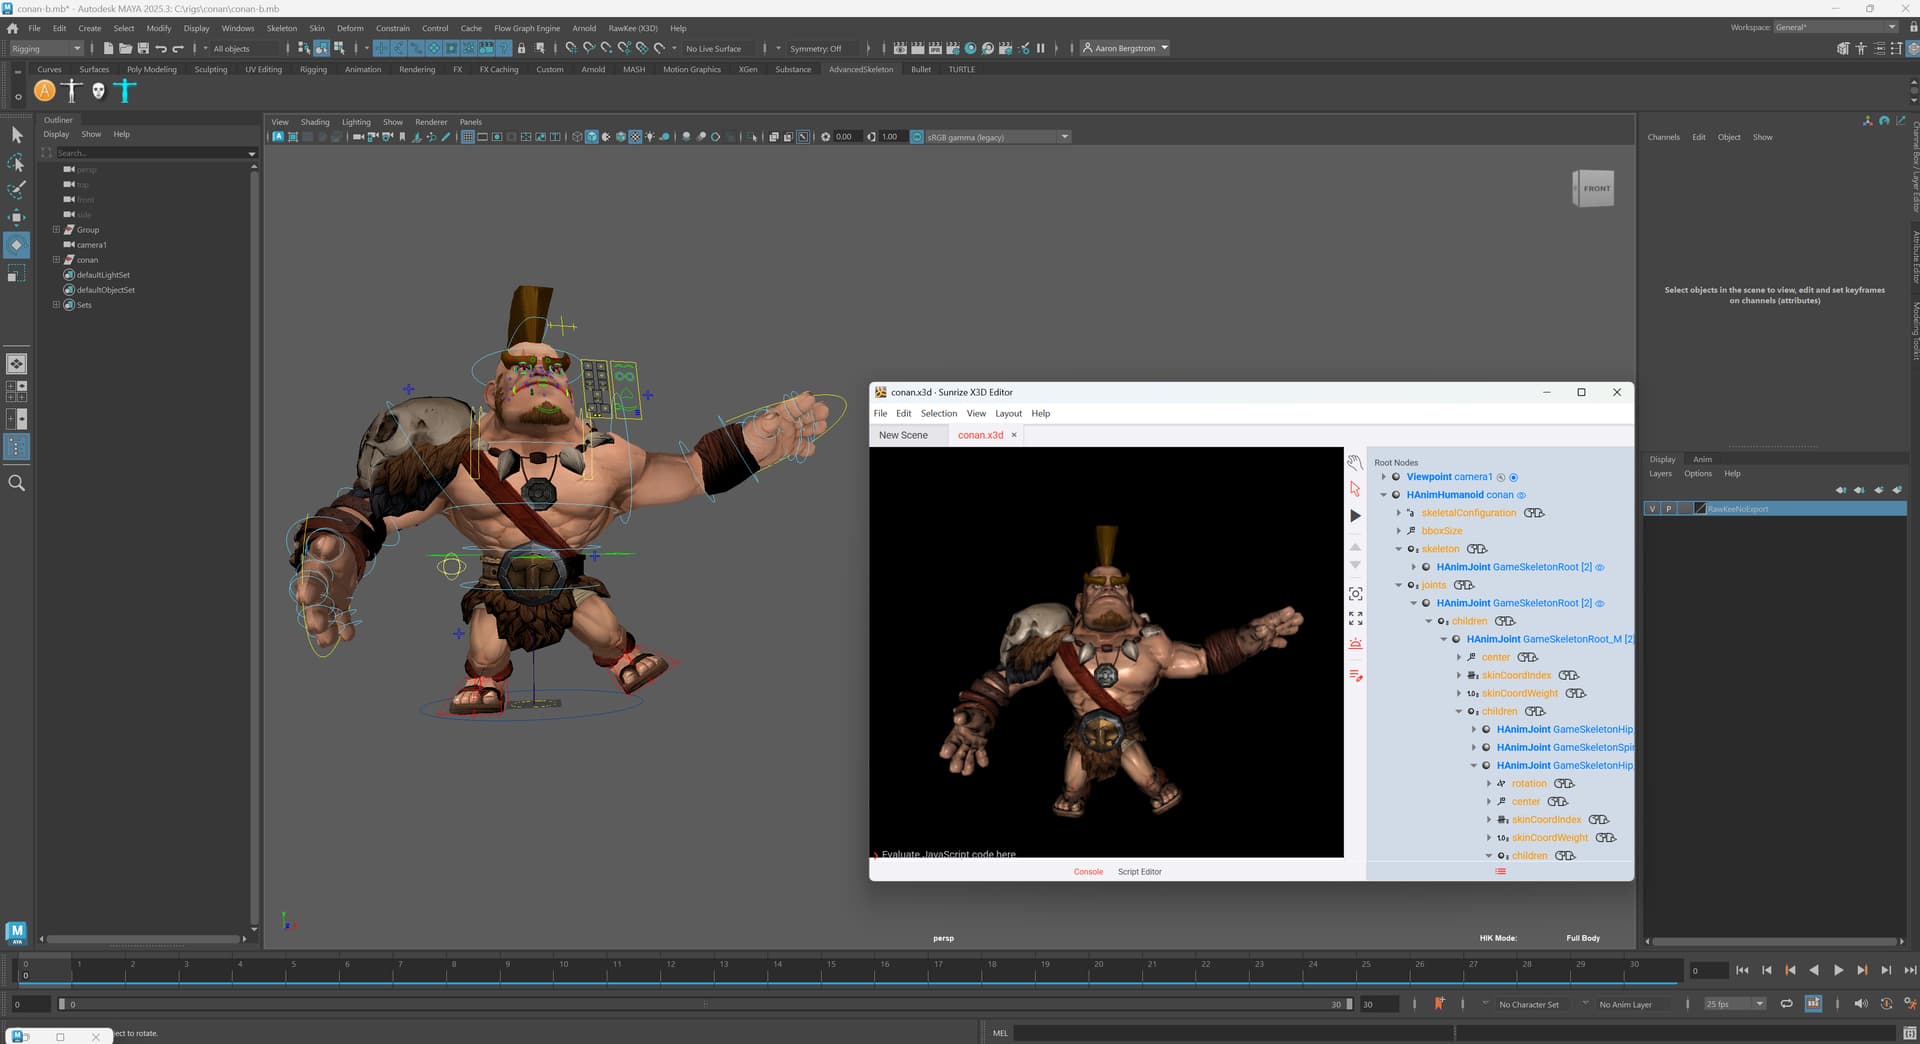Click the cyan T-pose shelf icon
Screen dimensions: 1920x1044
[x=125, y=91]
